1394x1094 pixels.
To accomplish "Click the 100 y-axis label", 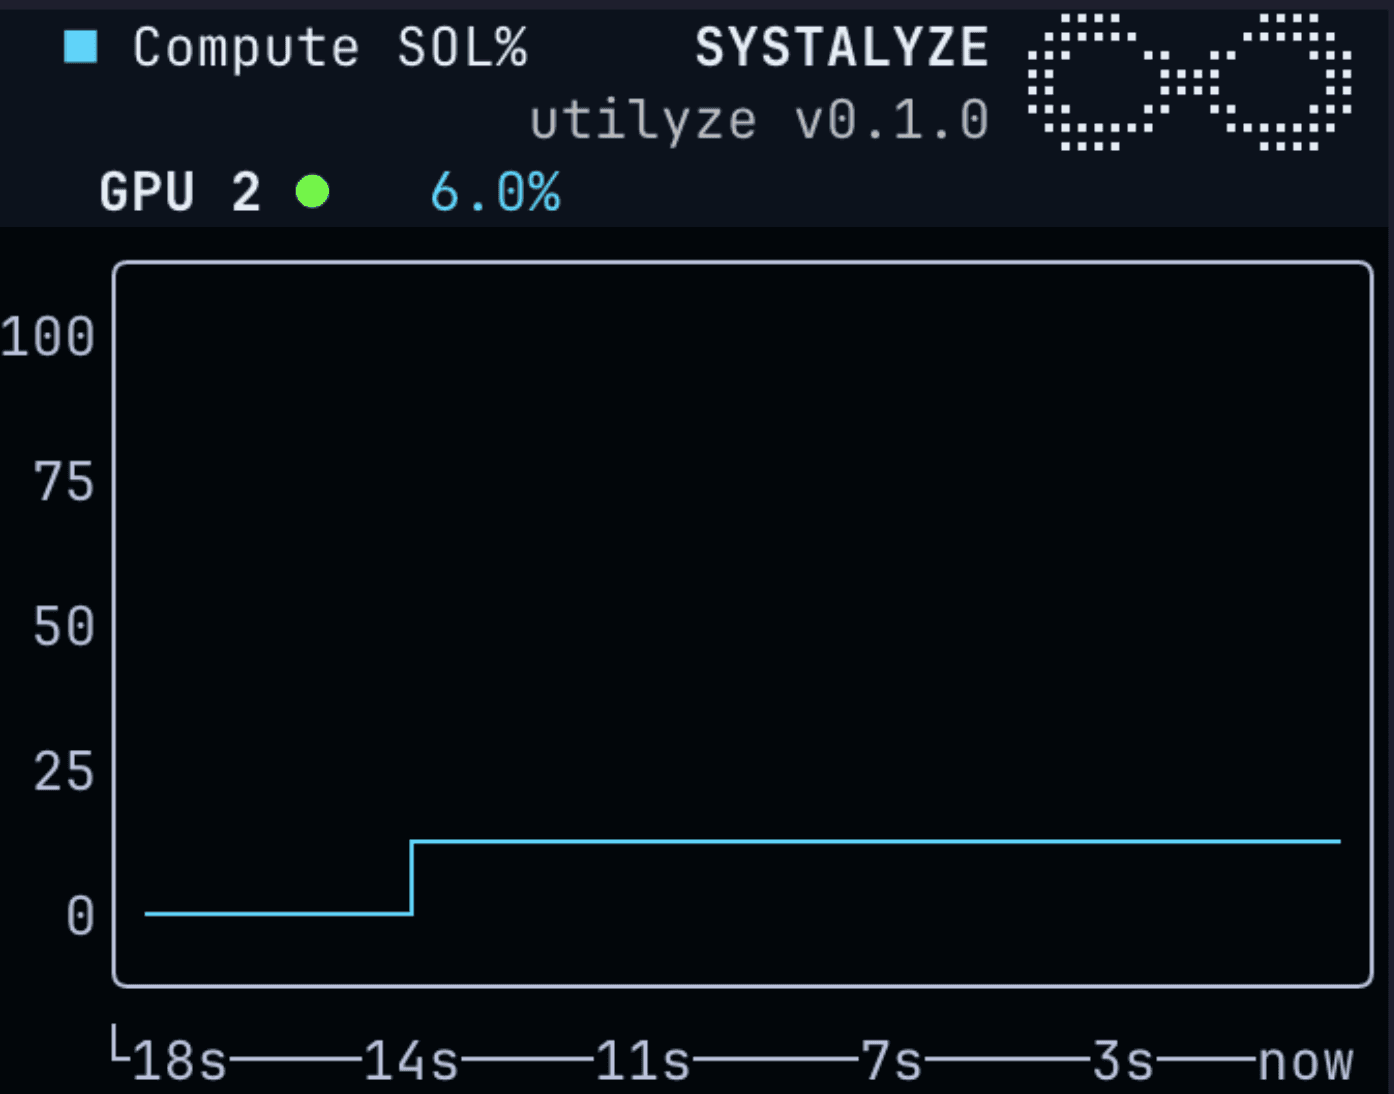I will pos(48,337).
